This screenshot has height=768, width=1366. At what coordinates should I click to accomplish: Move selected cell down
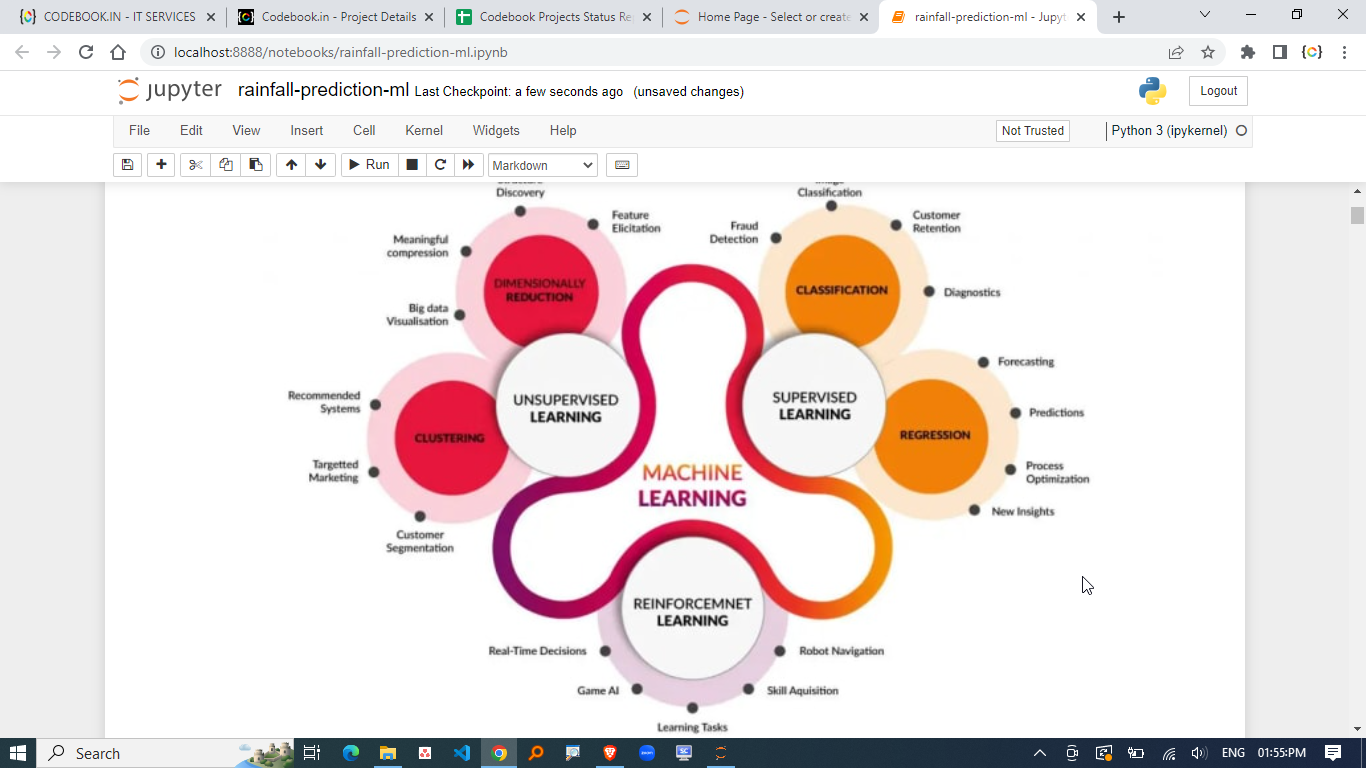coord(320,165)
